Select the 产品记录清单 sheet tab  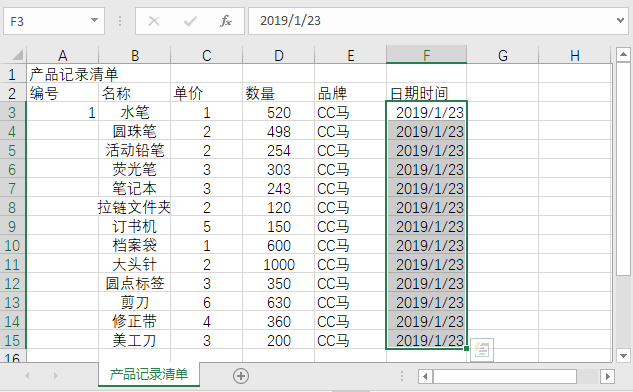(149, 374)
